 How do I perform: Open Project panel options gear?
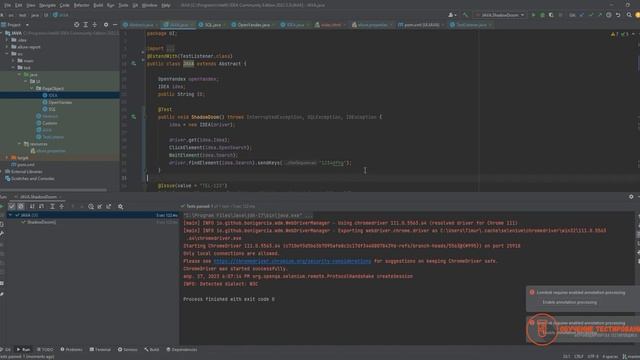(106, 25)
